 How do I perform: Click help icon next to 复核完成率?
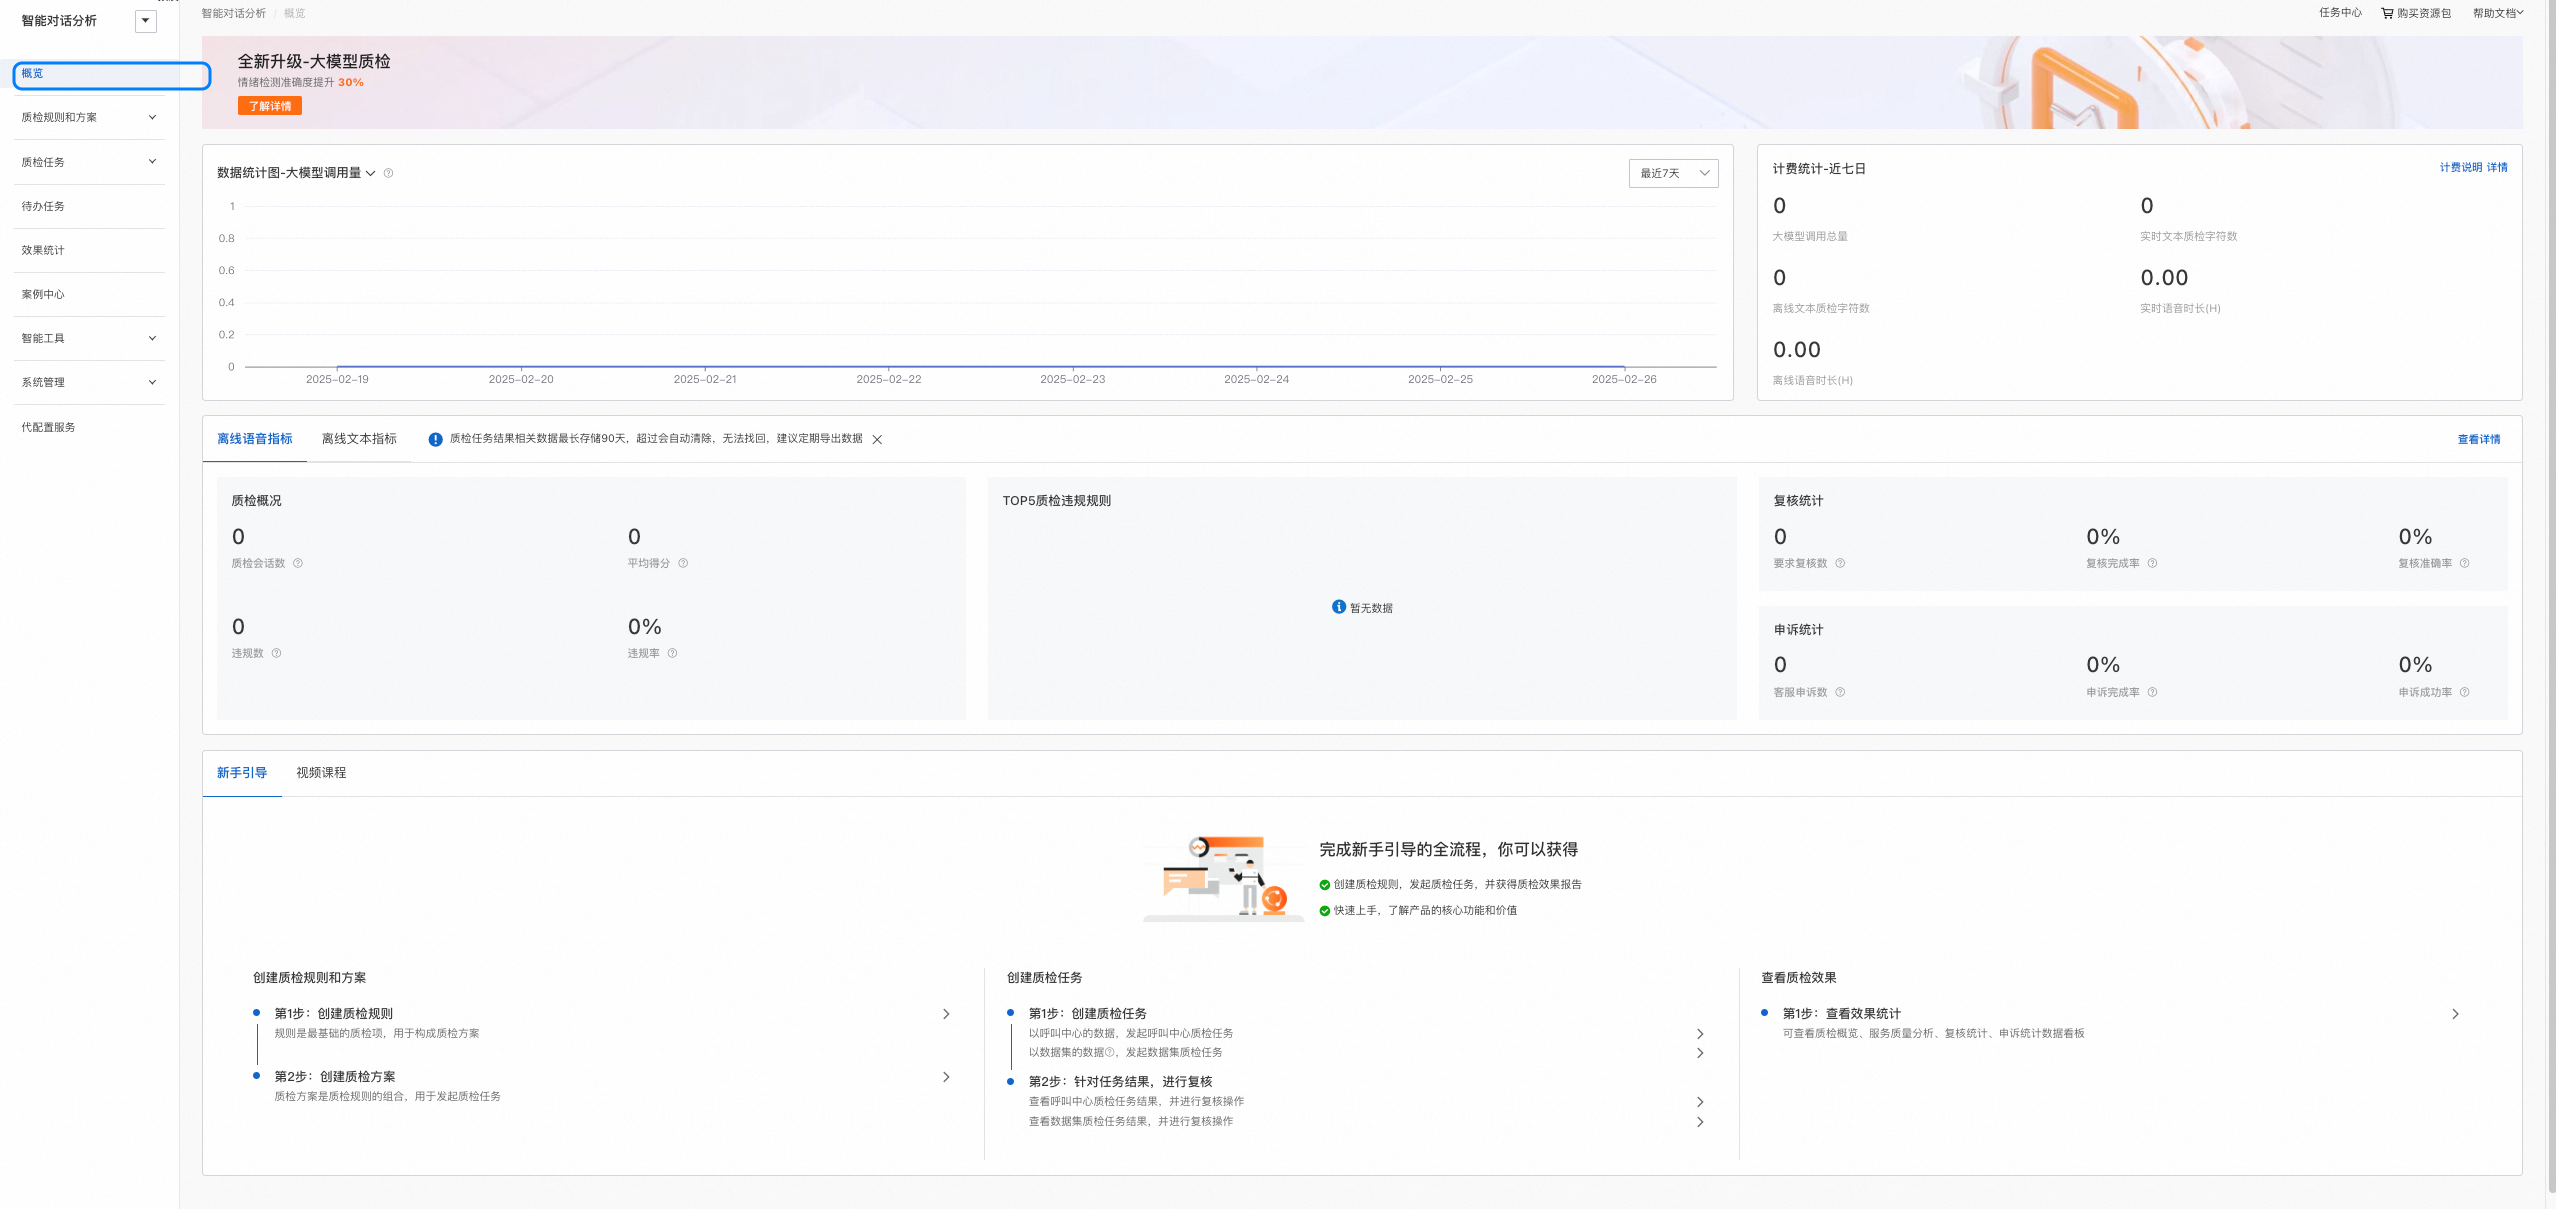click(x=2152, y=563)
